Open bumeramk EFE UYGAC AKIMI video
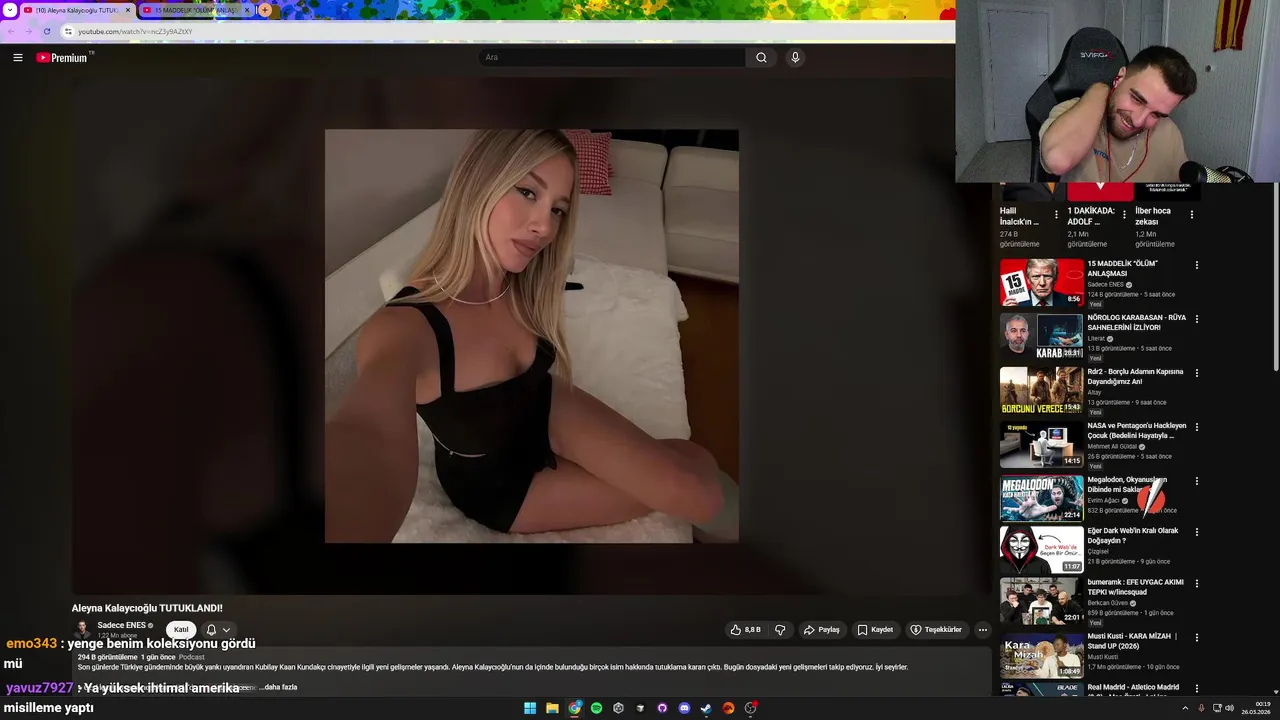1280x720 pixels. pyautogui.click(x=1135, y=586)
